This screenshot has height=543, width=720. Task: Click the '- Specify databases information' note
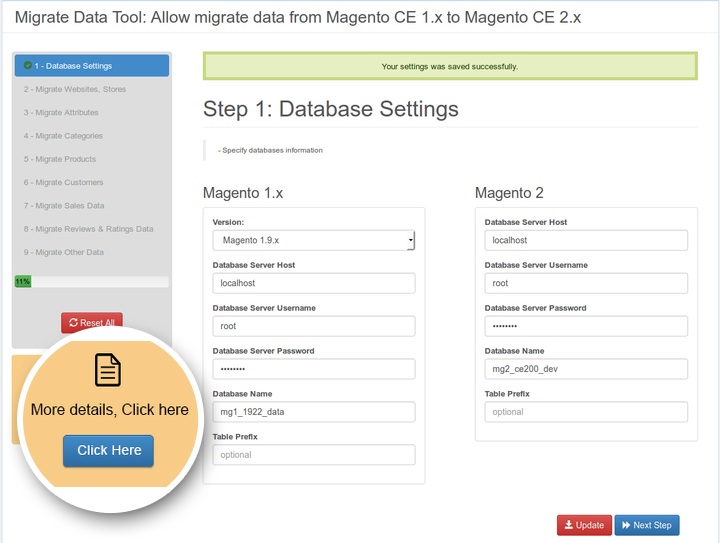(x=270, y=150)
